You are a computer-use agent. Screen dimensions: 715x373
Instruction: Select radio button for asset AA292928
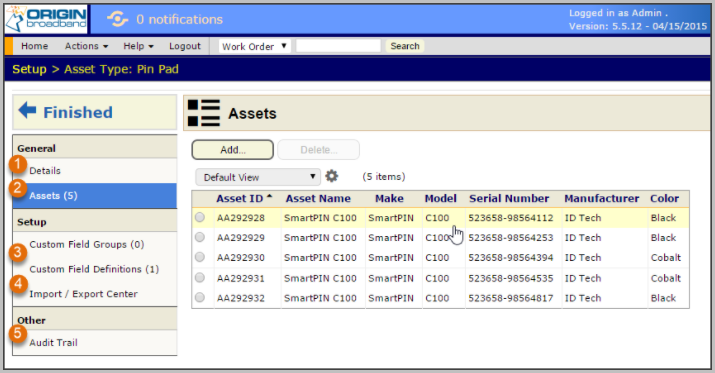click(200, 218)
